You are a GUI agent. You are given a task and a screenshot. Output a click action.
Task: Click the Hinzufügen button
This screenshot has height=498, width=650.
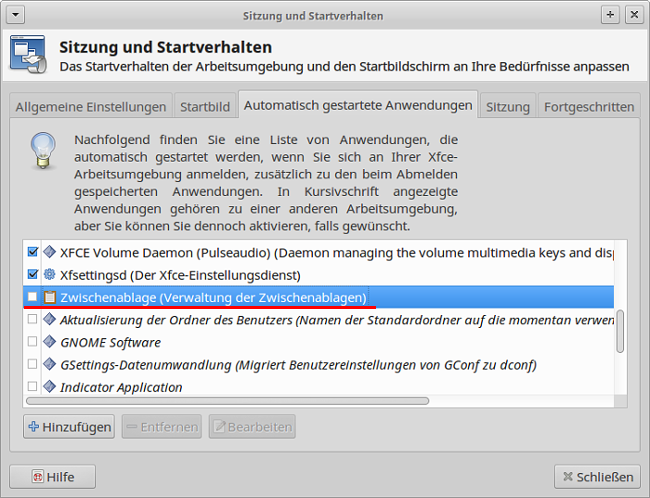point(68,427)
